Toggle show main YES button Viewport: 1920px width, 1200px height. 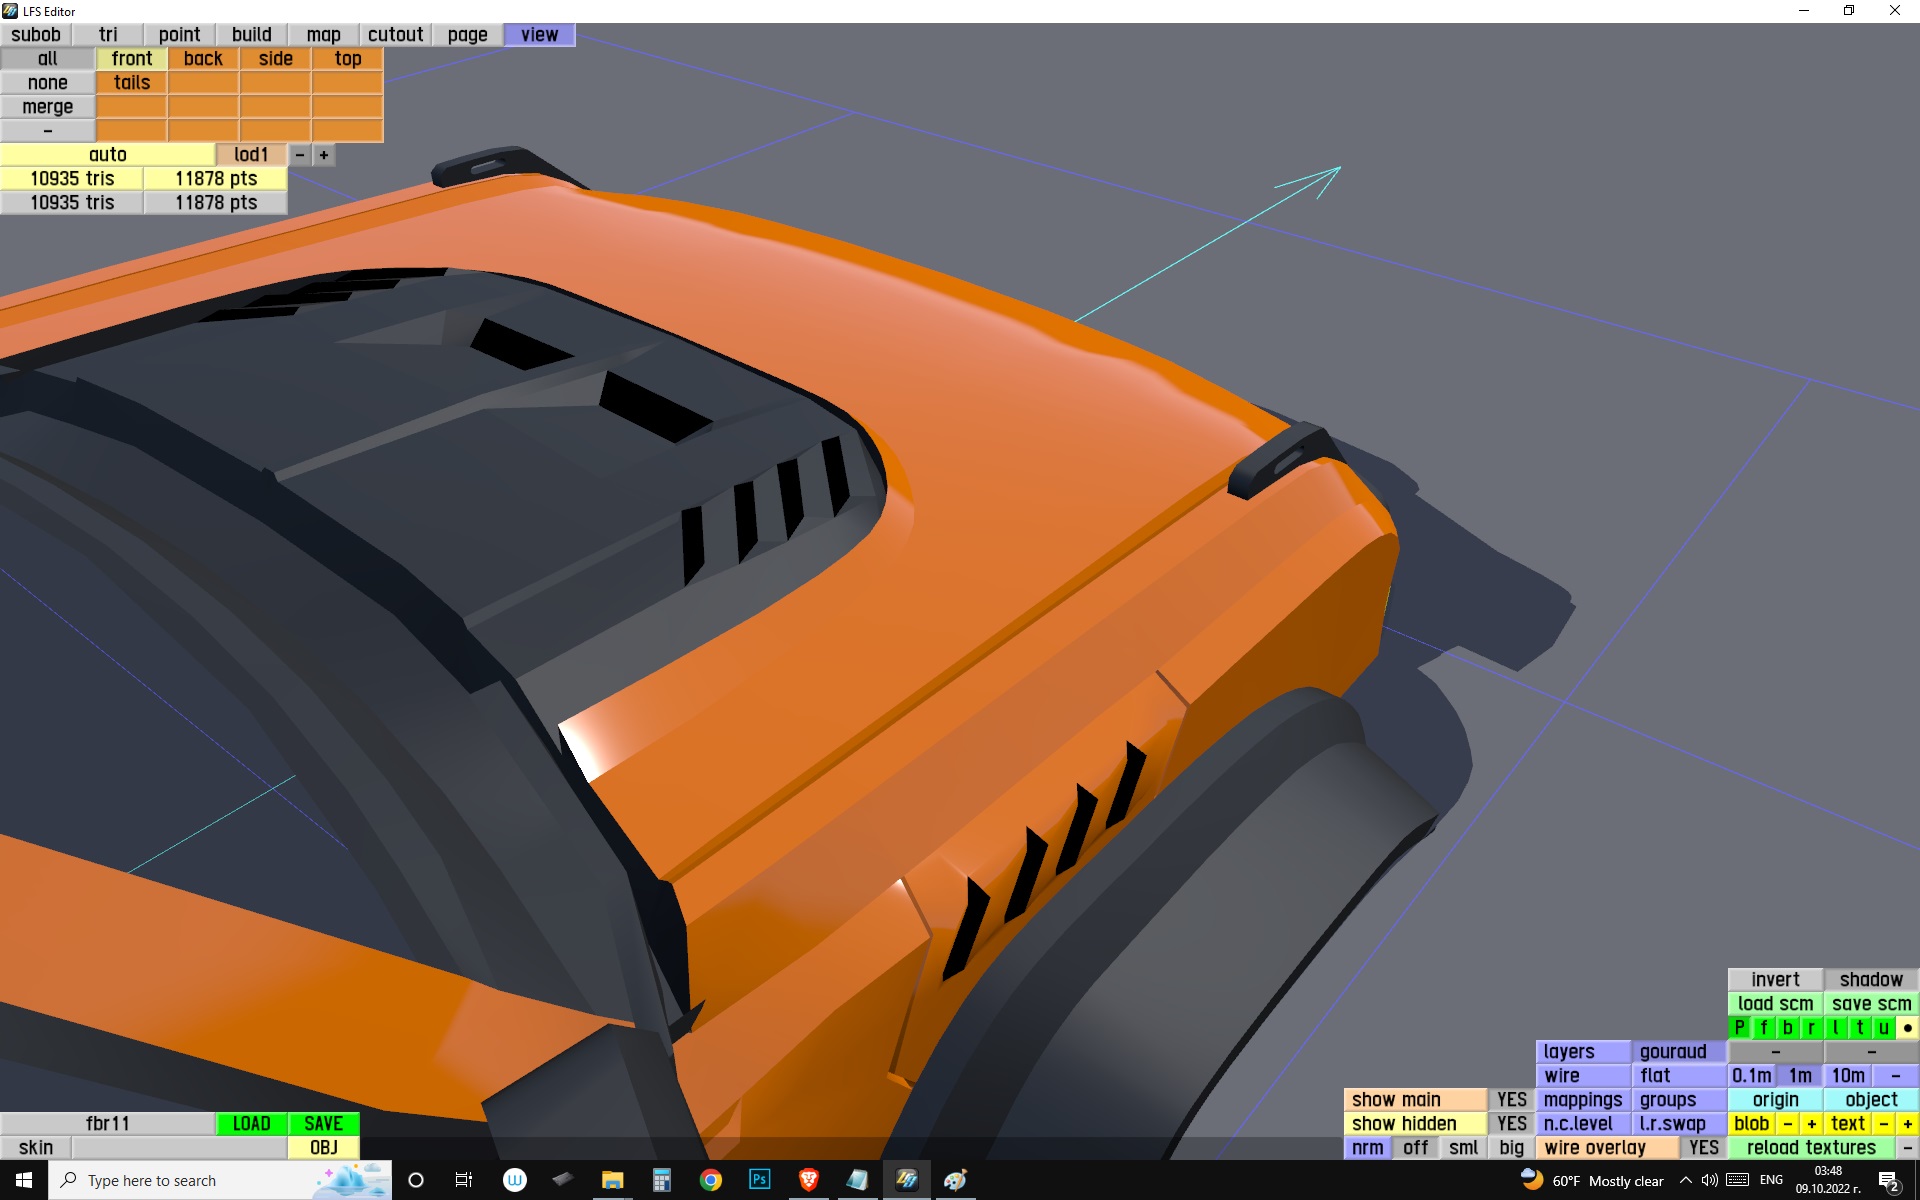click(1511, 1100)
